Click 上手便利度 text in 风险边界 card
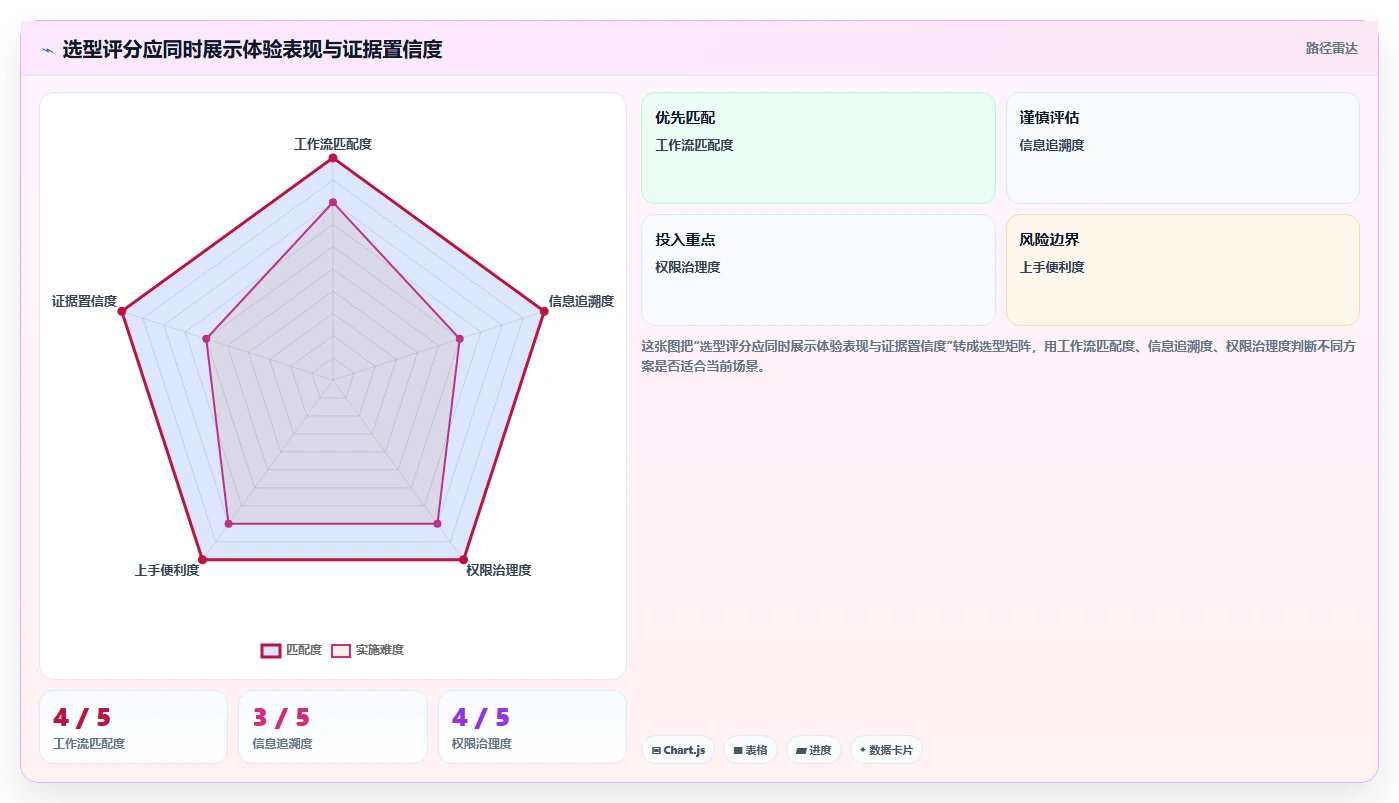This screenshot has height=803, width=1399. [1052, 267]
